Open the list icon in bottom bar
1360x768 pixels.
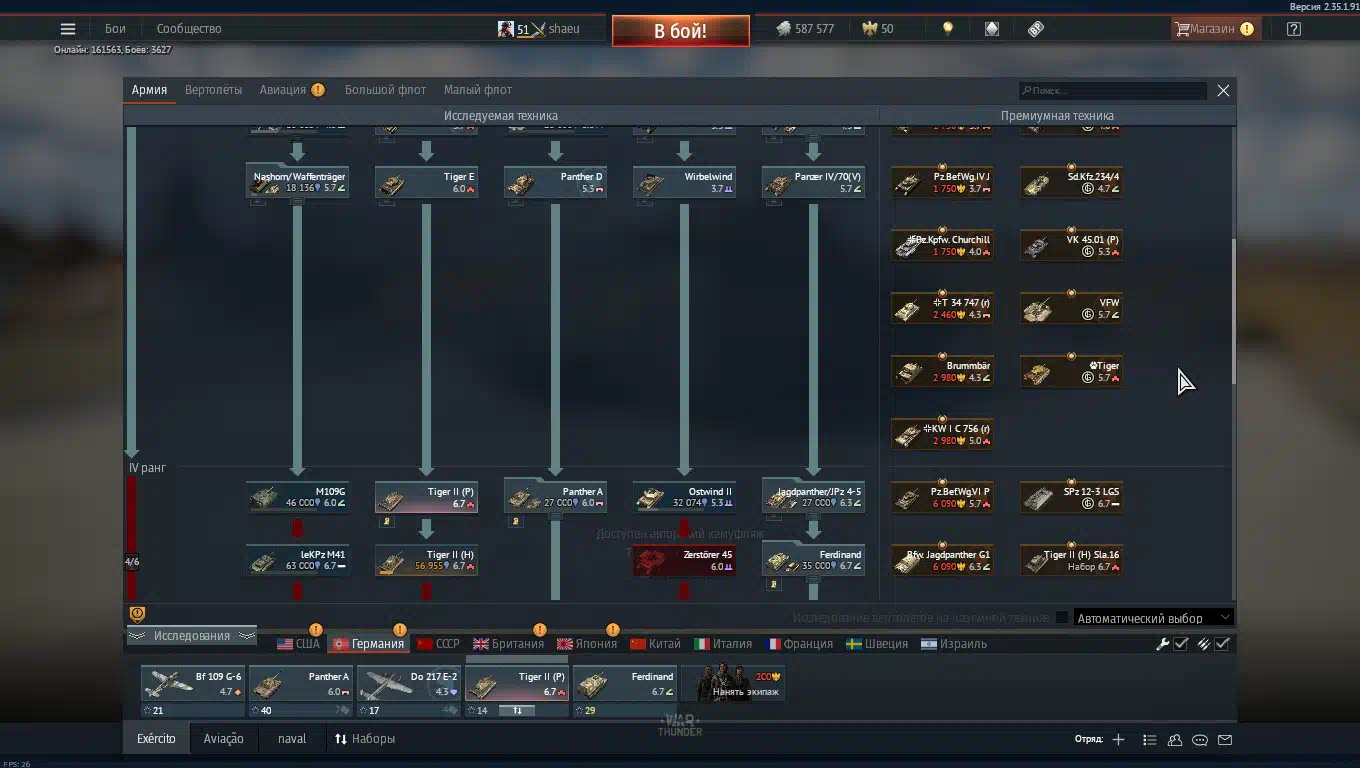pyautogui.click(x=1150, y=740)
